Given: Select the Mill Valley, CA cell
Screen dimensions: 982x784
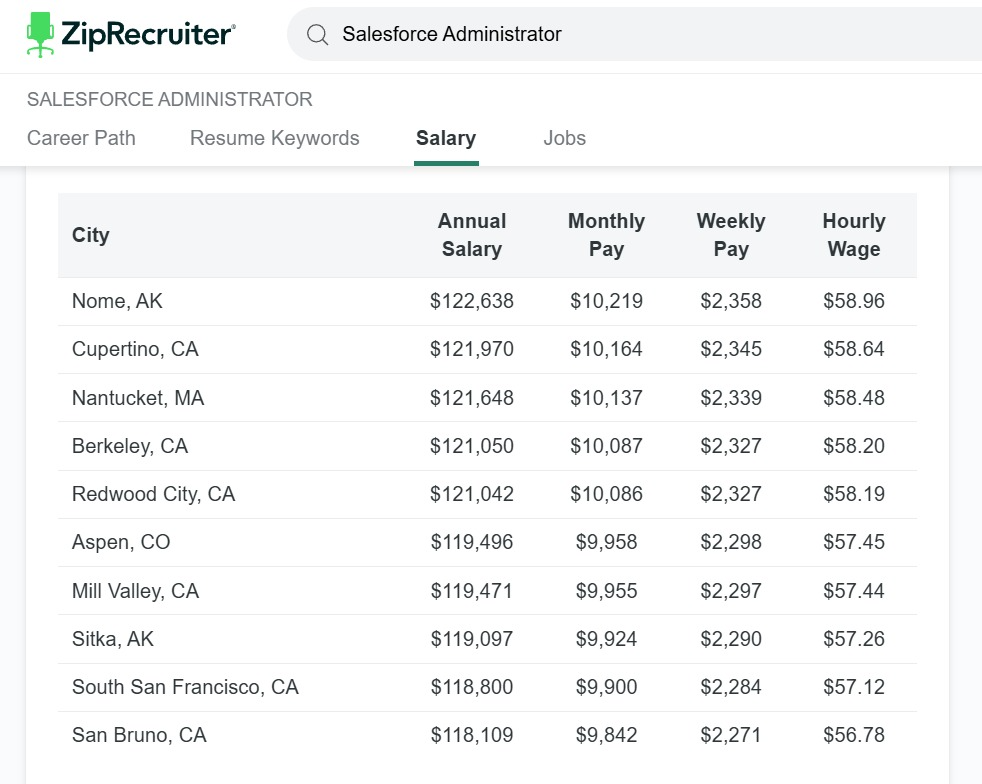Looking at the screenshot, I should [x=135, y=591].
